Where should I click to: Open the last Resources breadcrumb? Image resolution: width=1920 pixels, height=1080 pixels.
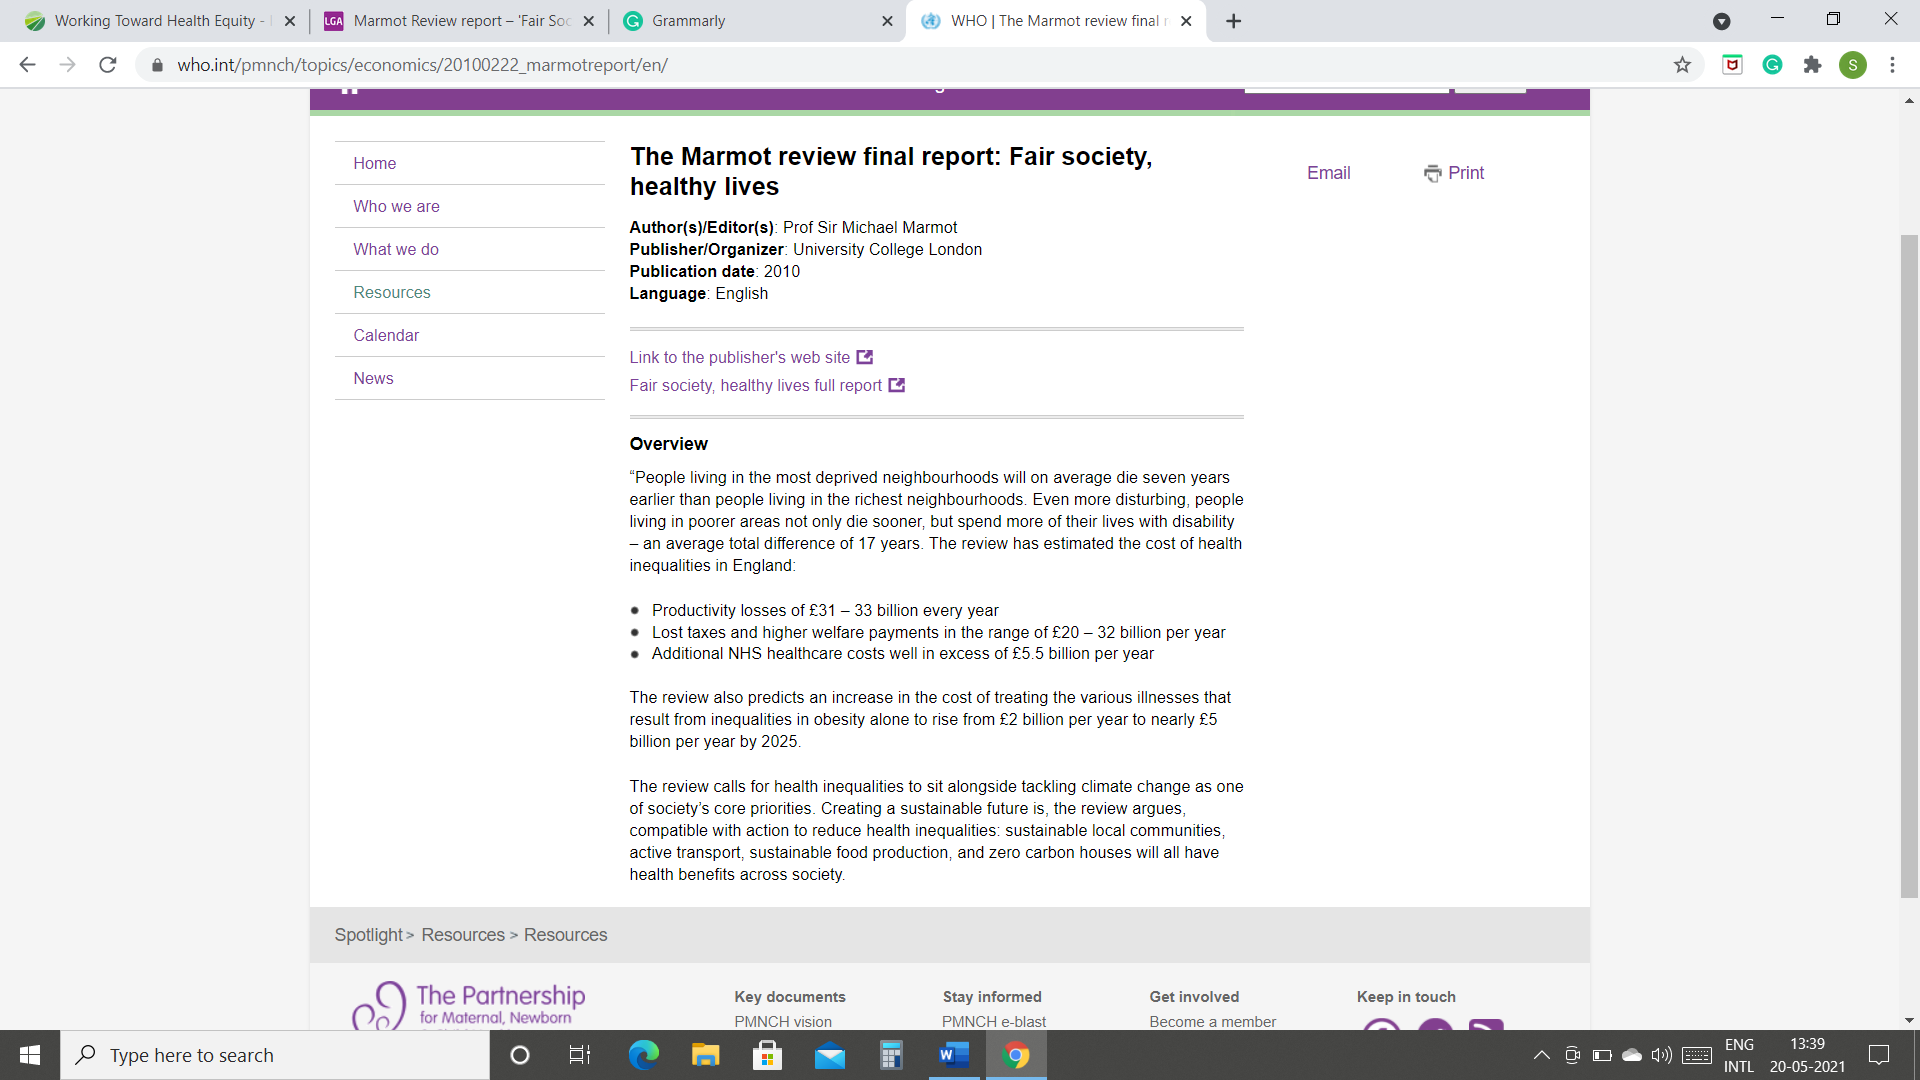click(565, 935)
